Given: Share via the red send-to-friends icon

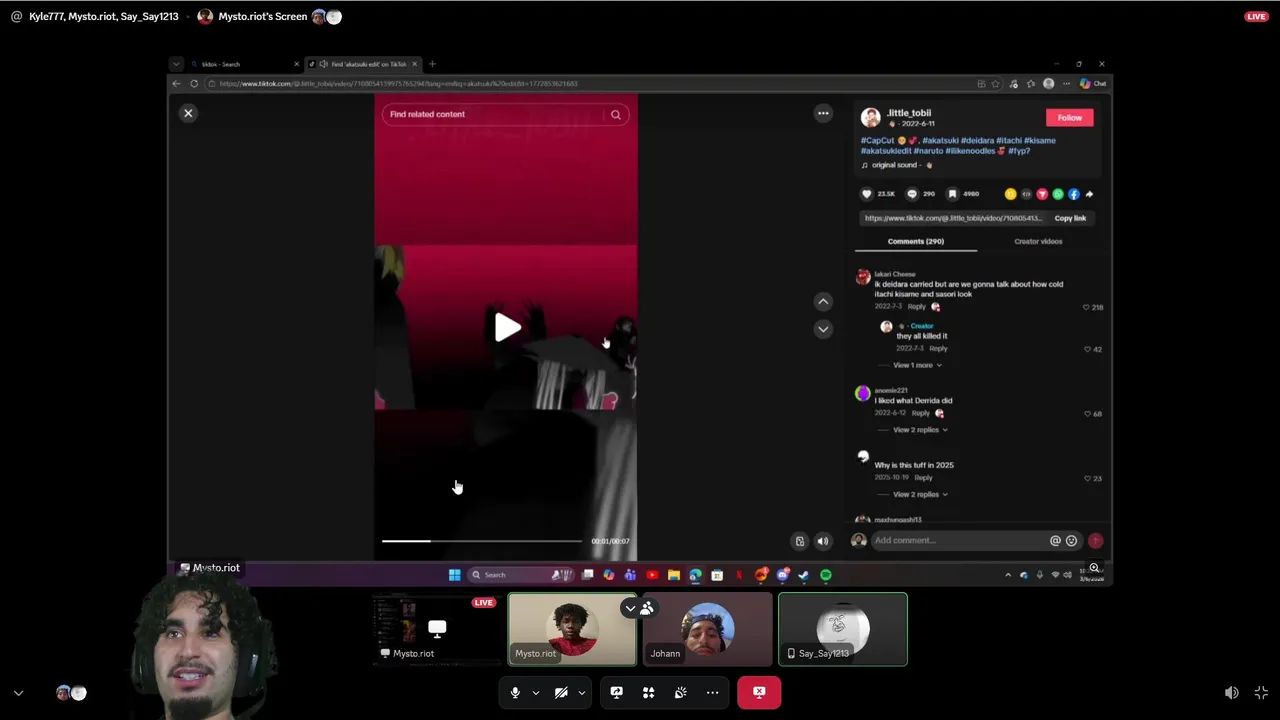Looking at the screenshot, I should pyautogui.click(x=1042, y=194).
